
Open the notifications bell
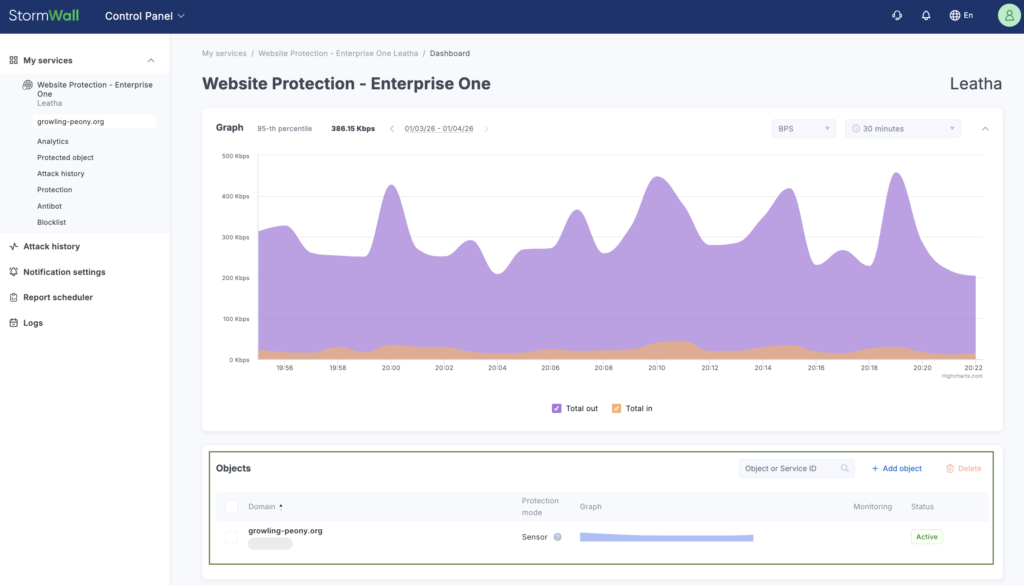point(926,16)
